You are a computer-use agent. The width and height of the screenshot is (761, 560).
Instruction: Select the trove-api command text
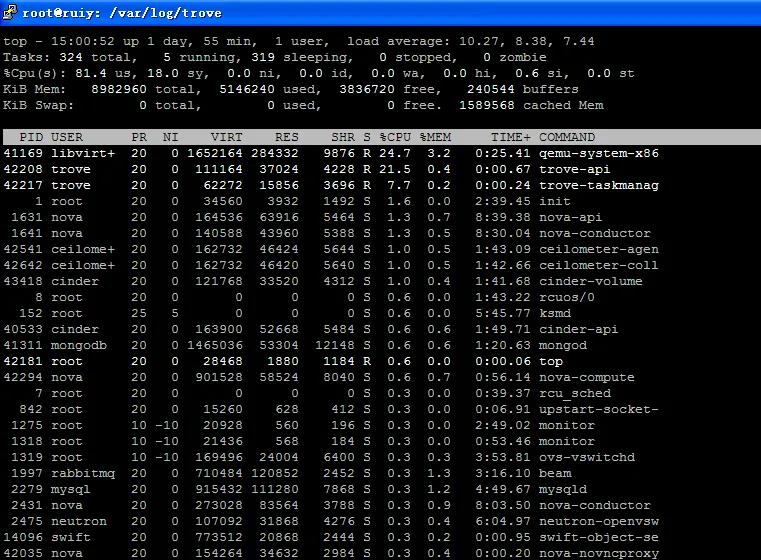coord(575,169)
